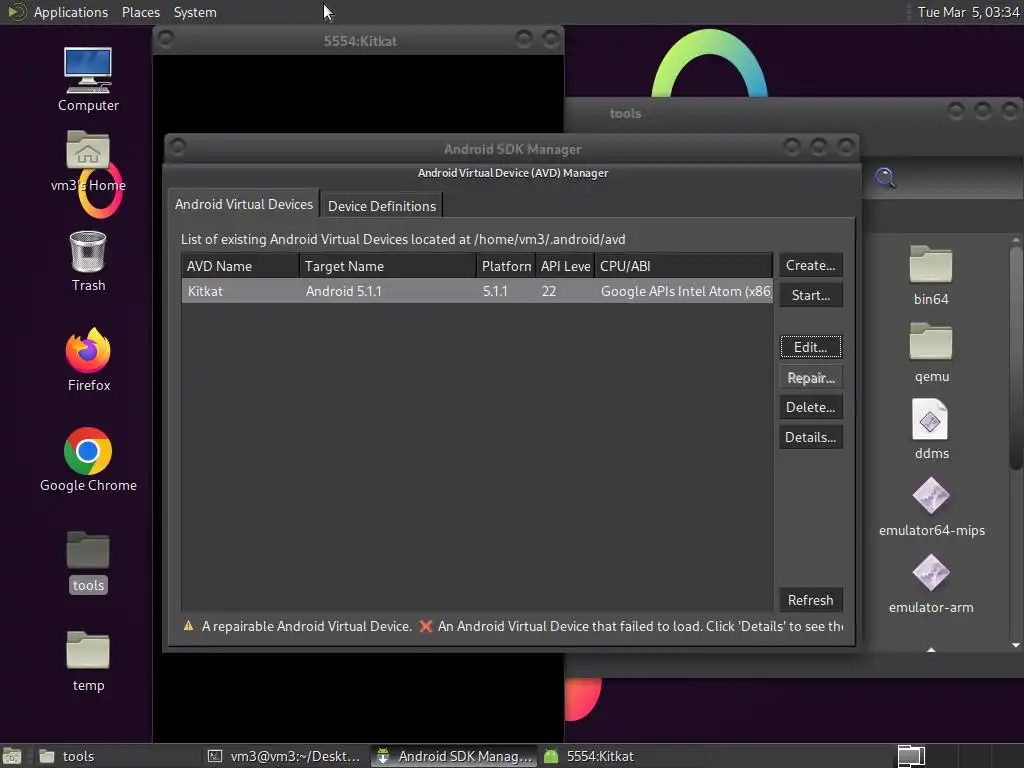
Task: Click the Edit... button
Action: (x=810, y=347)
